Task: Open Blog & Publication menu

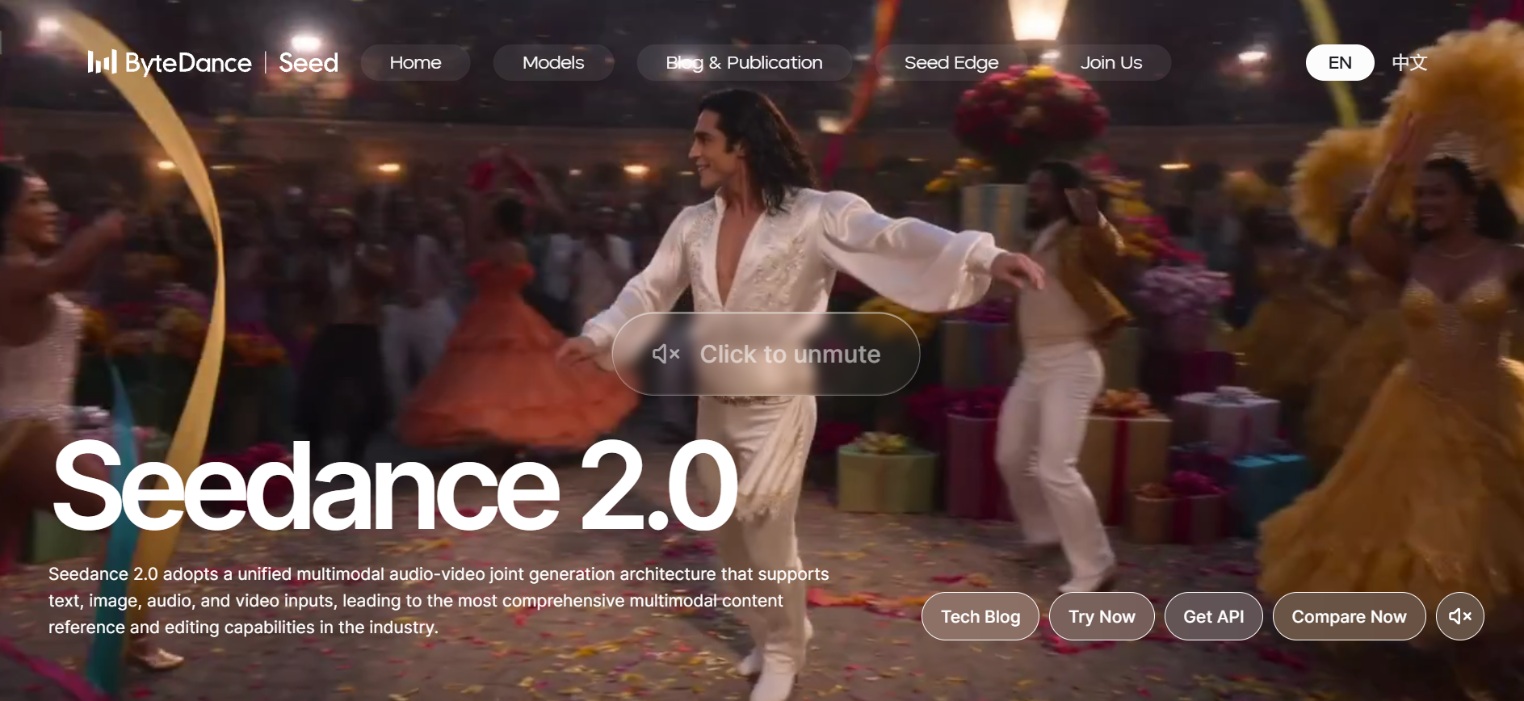Action: [x=744, y=63]
